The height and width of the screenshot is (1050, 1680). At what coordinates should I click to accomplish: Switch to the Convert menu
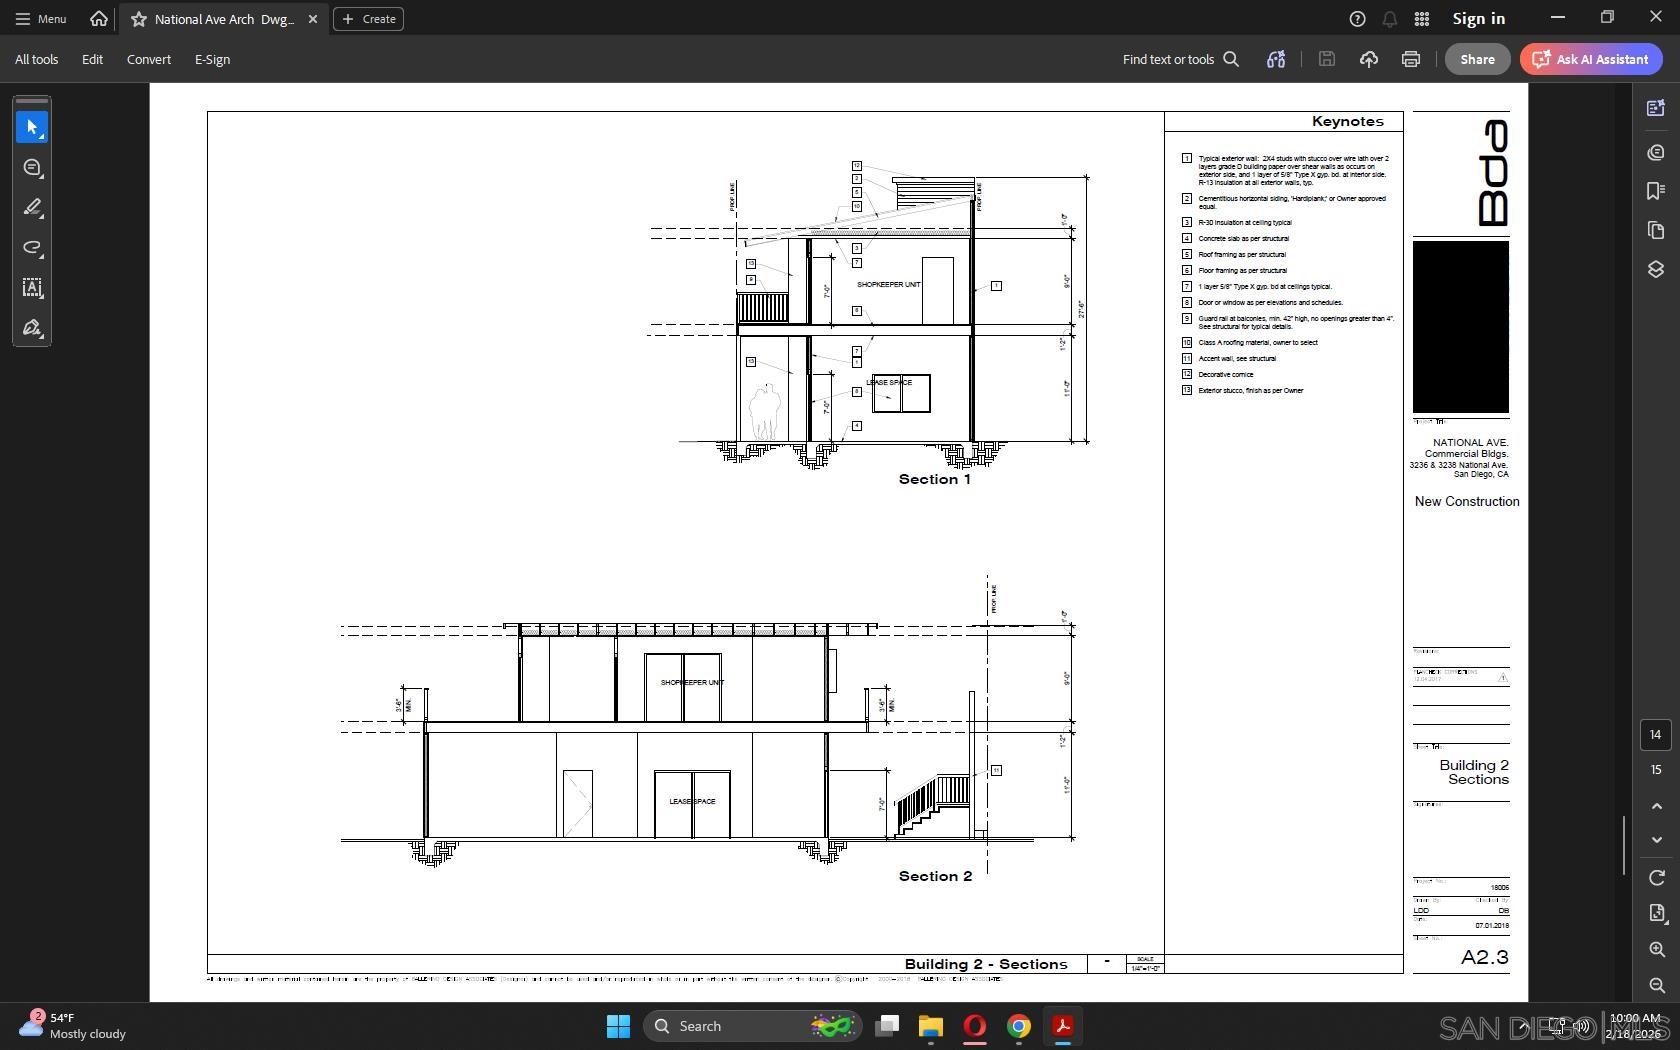click(148, 59)
